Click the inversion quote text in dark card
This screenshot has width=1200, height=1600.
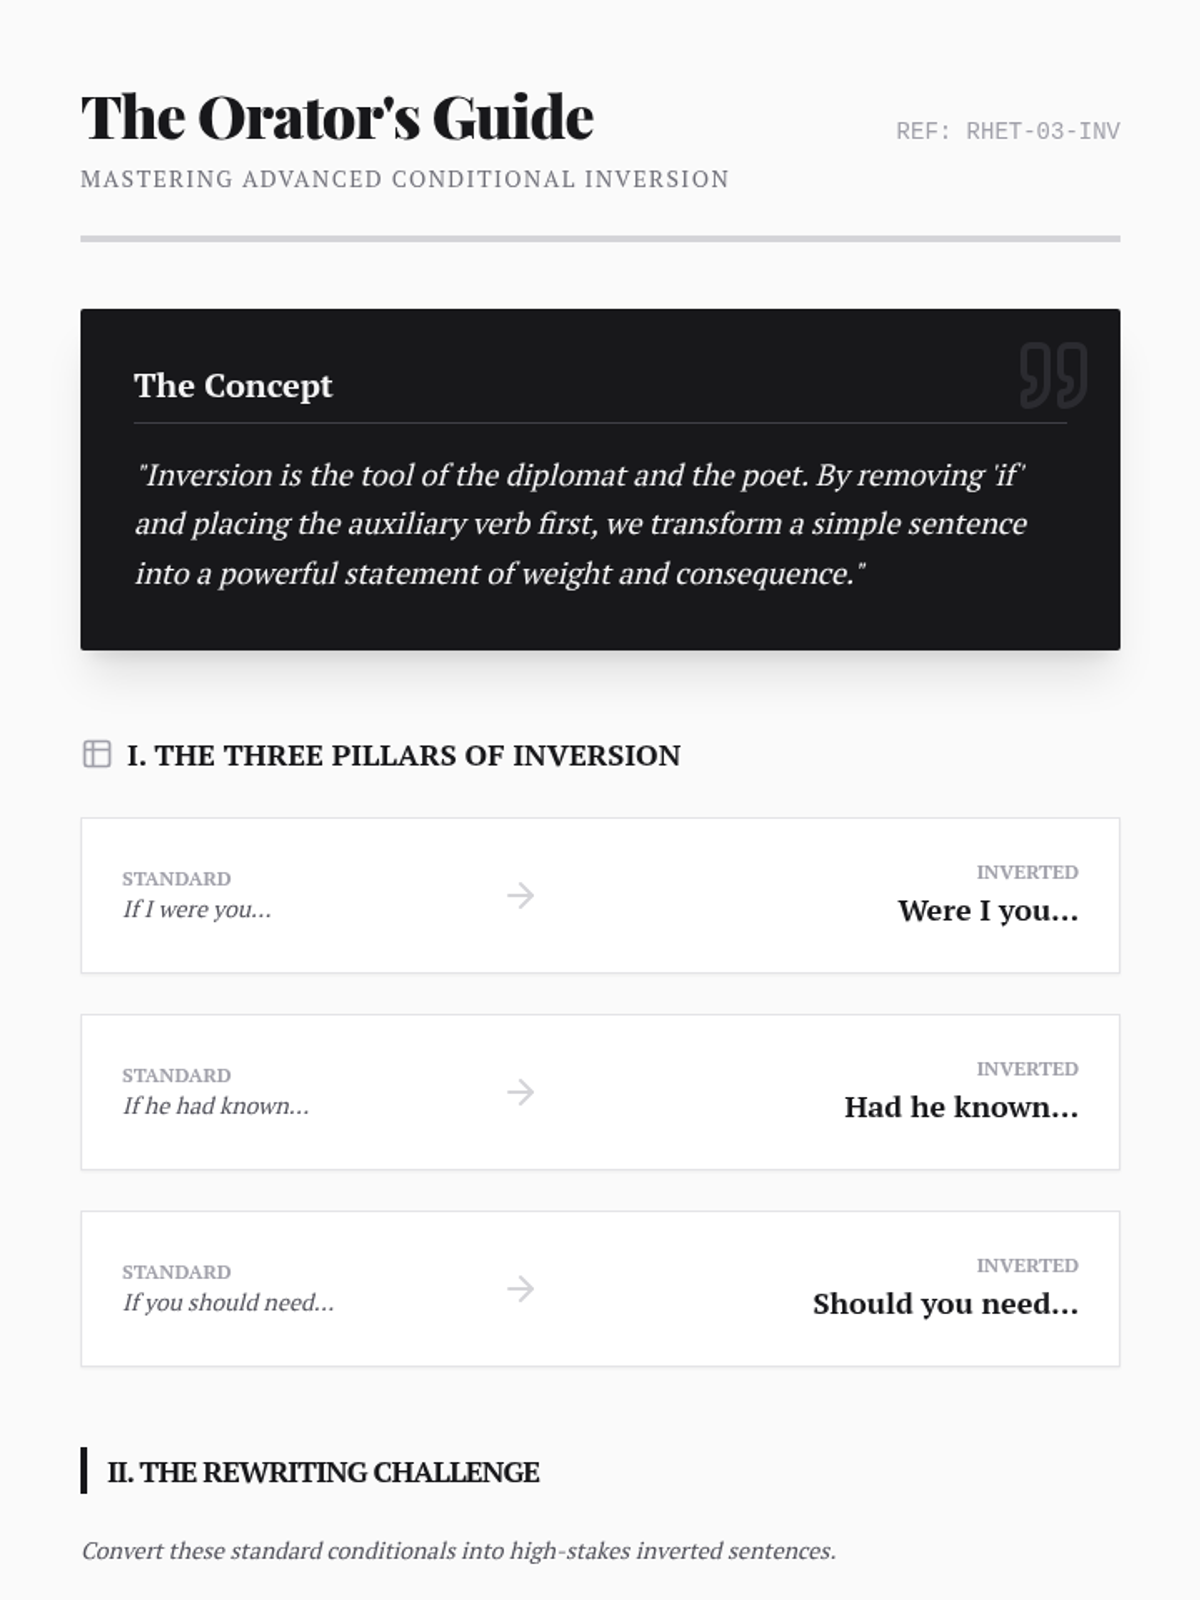click(x=580, y=524)
